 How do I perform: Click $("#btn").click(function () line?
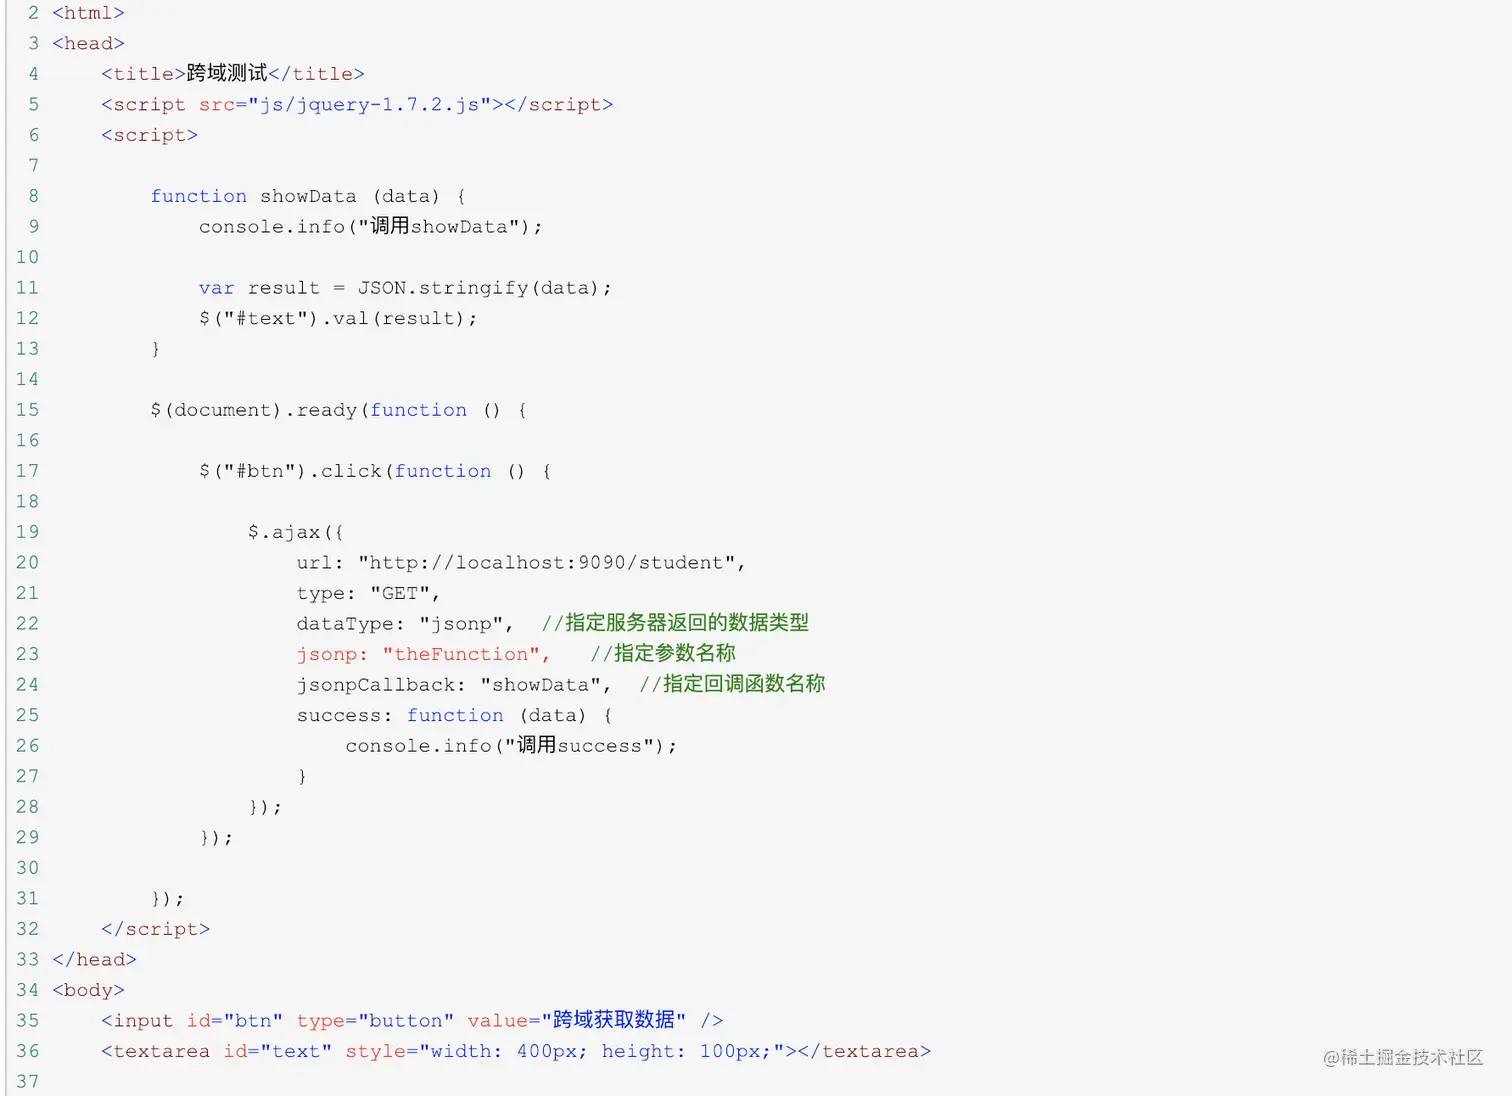(375, 471)
